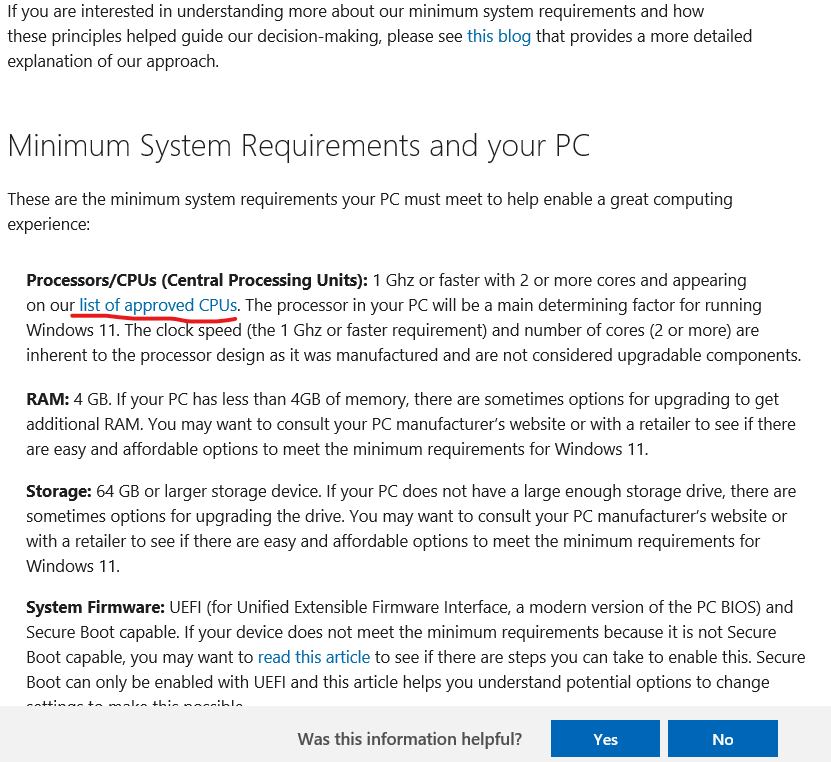831x762 pixels.
Task: Click No for helpful feedback
Action: click(x=723, y=739)
